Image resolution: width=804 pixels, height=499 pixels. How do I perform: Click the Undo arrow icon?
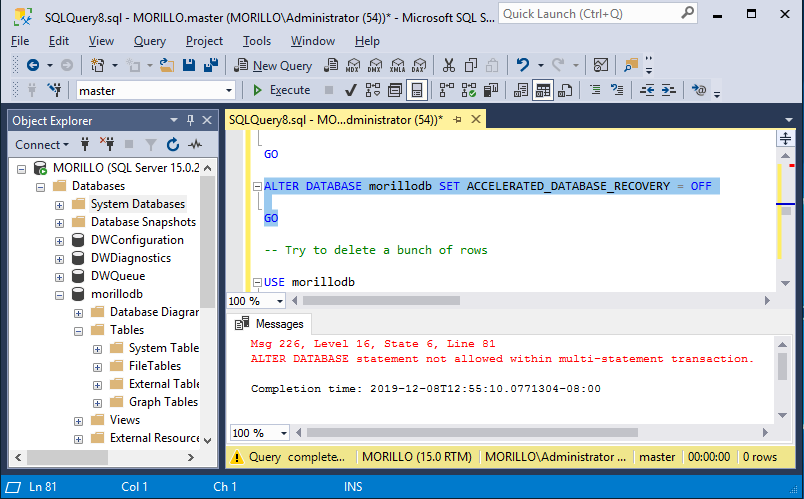point(522,65)
